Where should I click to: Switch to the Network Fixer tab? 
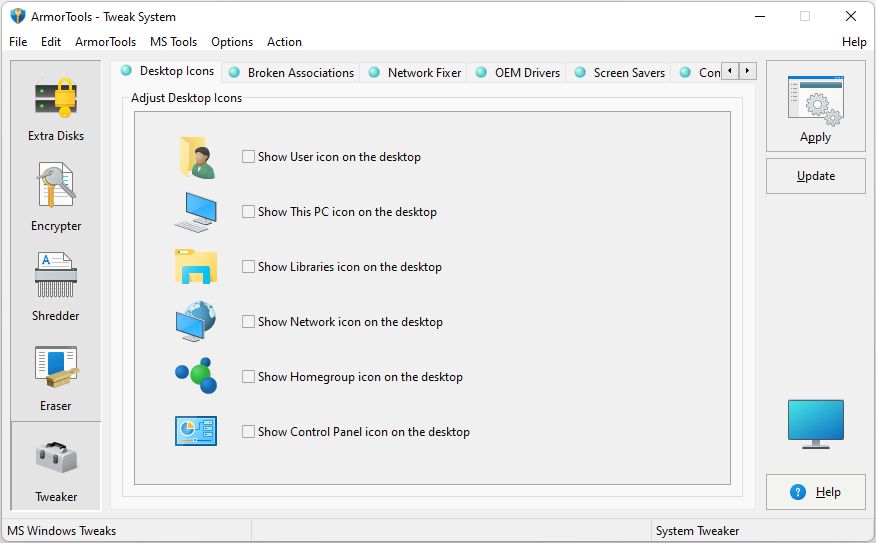click(424, 73)
